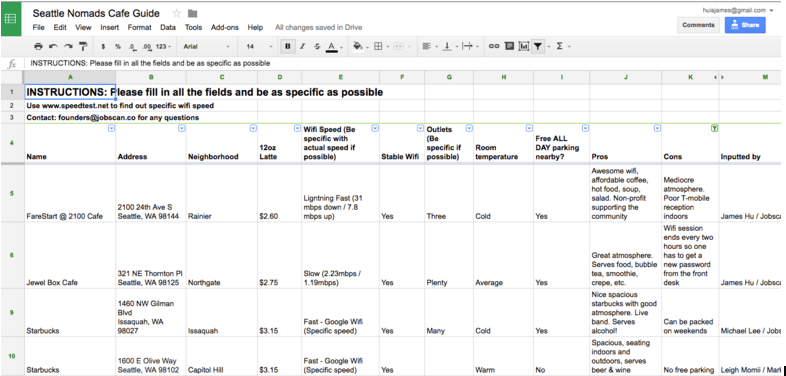Open the File menu
Screen dimensions: 786x376
point(39,28)
